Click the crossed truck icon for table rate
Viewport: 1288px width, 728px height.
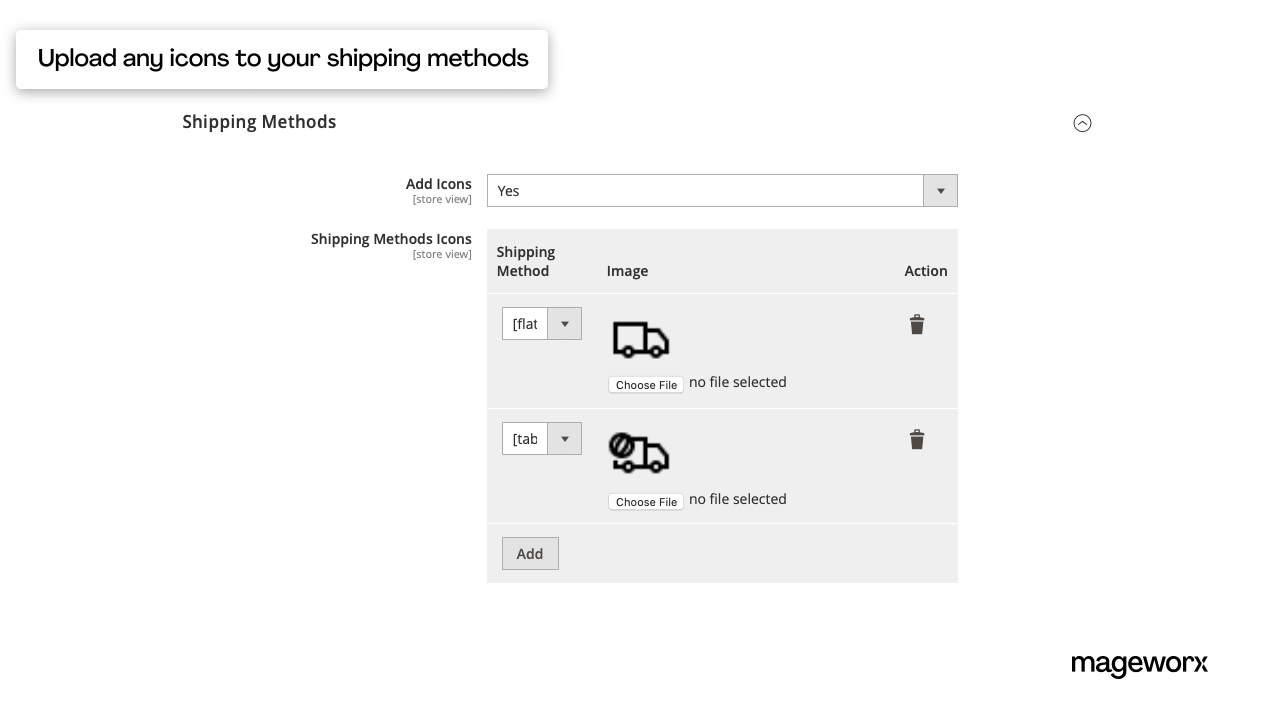640,453
